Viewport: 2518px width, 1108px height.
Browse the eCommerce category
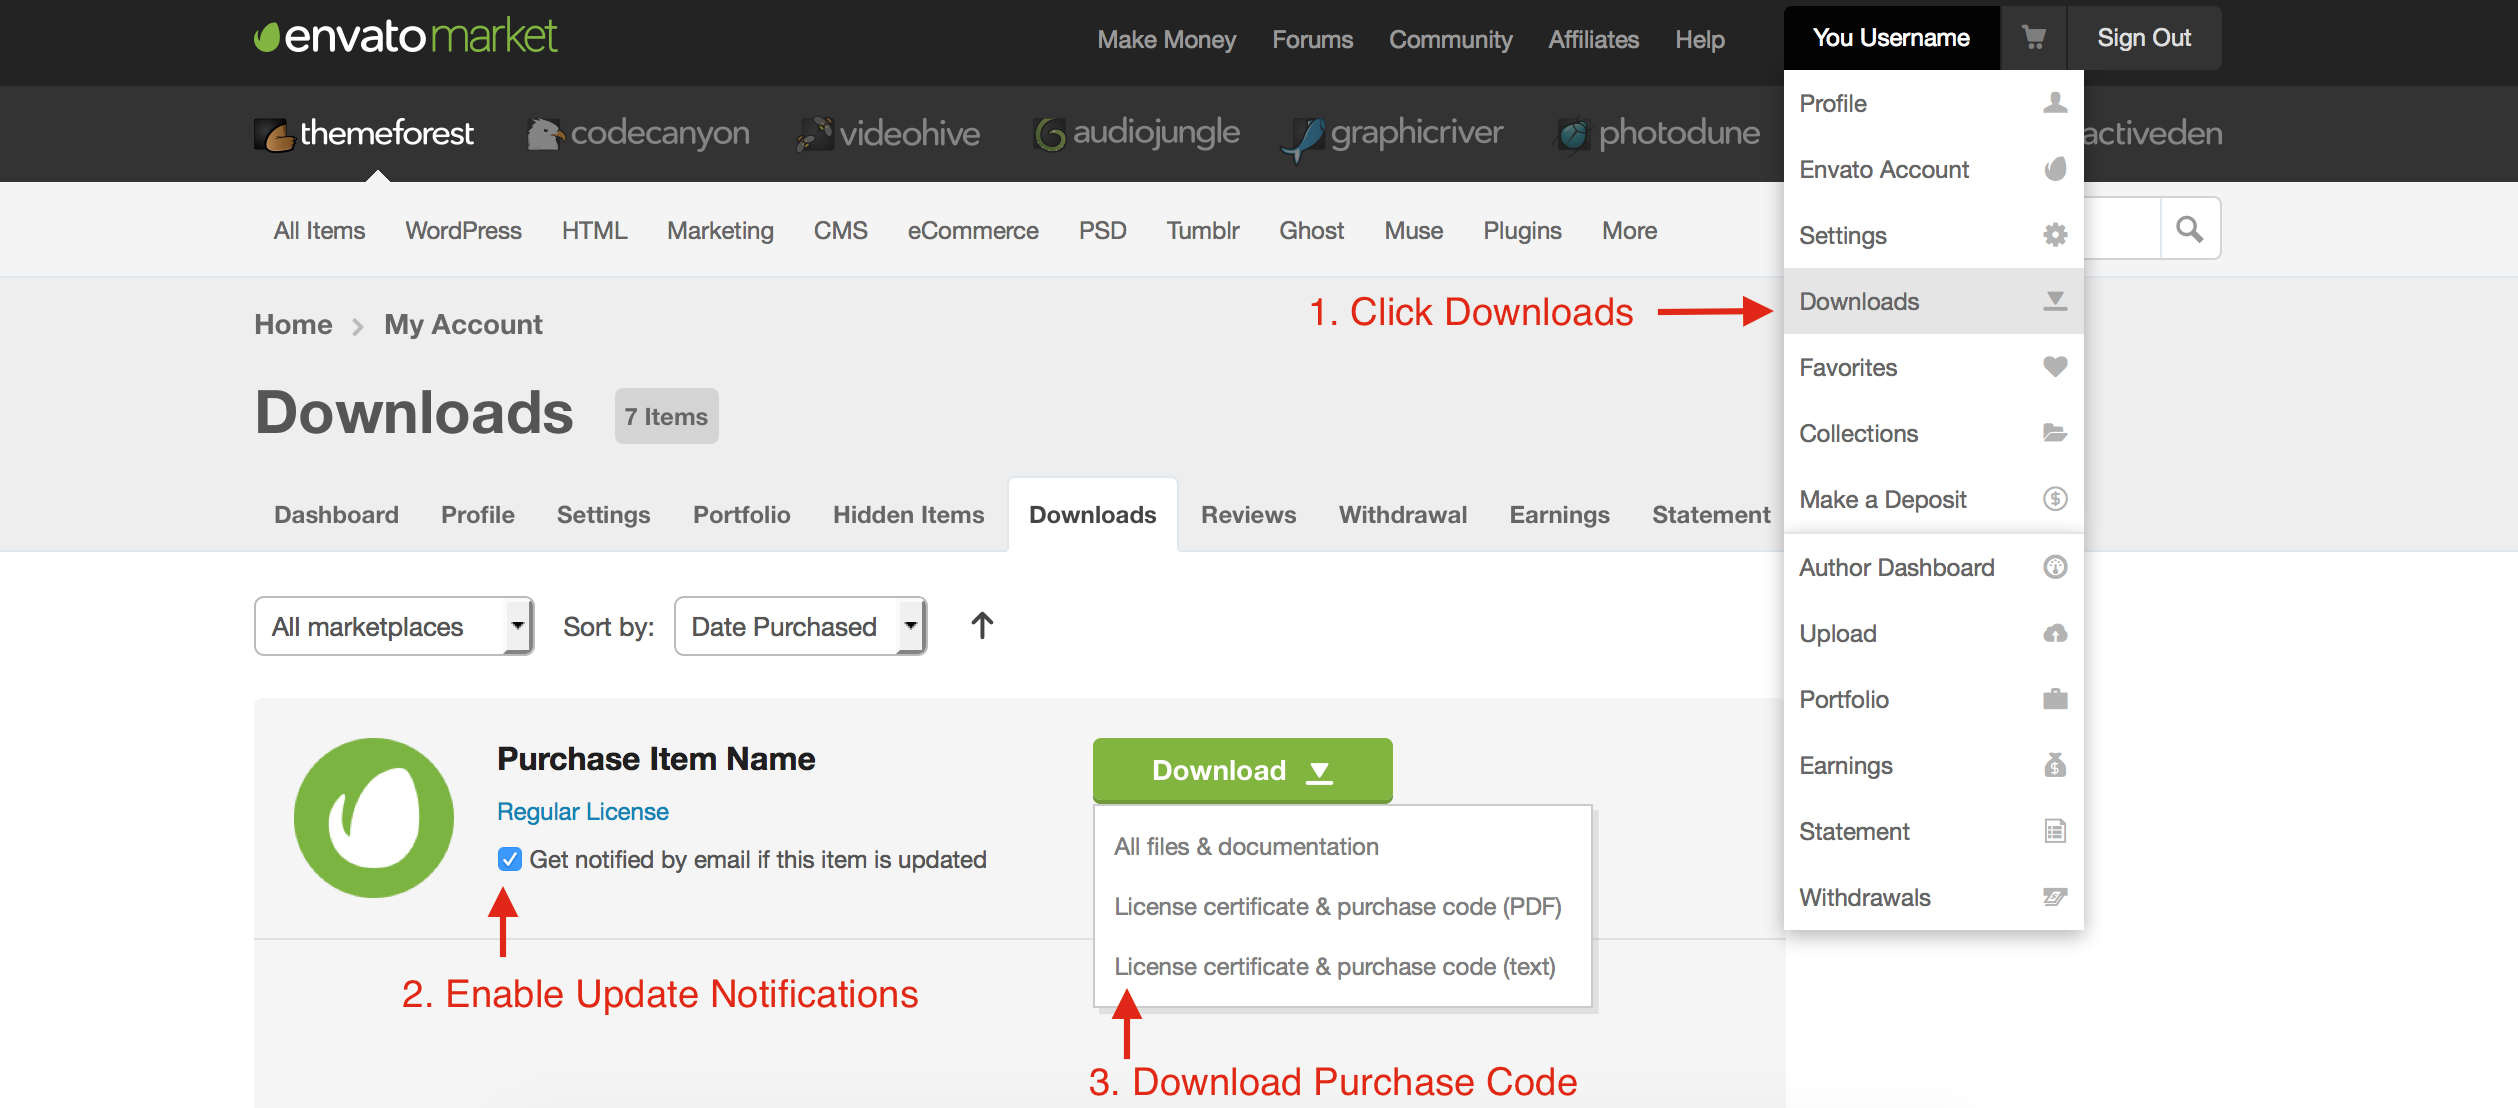(x=973, y=231)
